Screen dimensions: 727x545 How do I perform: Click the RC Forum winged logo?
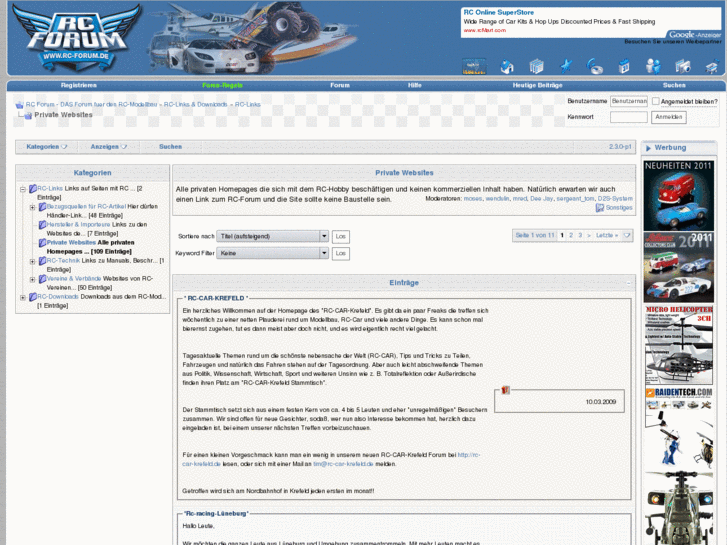tap(77, 37)
